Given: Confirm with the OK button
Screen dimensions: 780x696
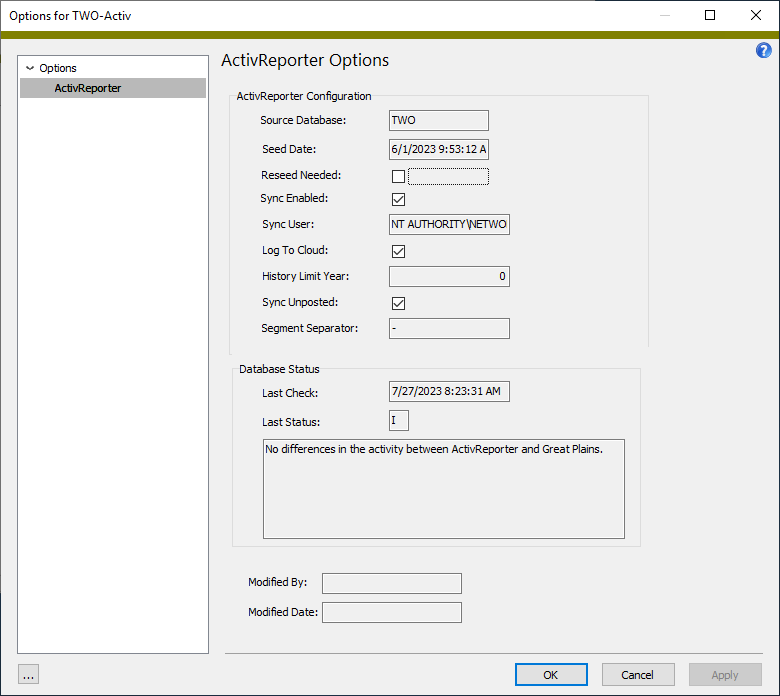Looking at the screenshot, I should [x=551, y=675].
